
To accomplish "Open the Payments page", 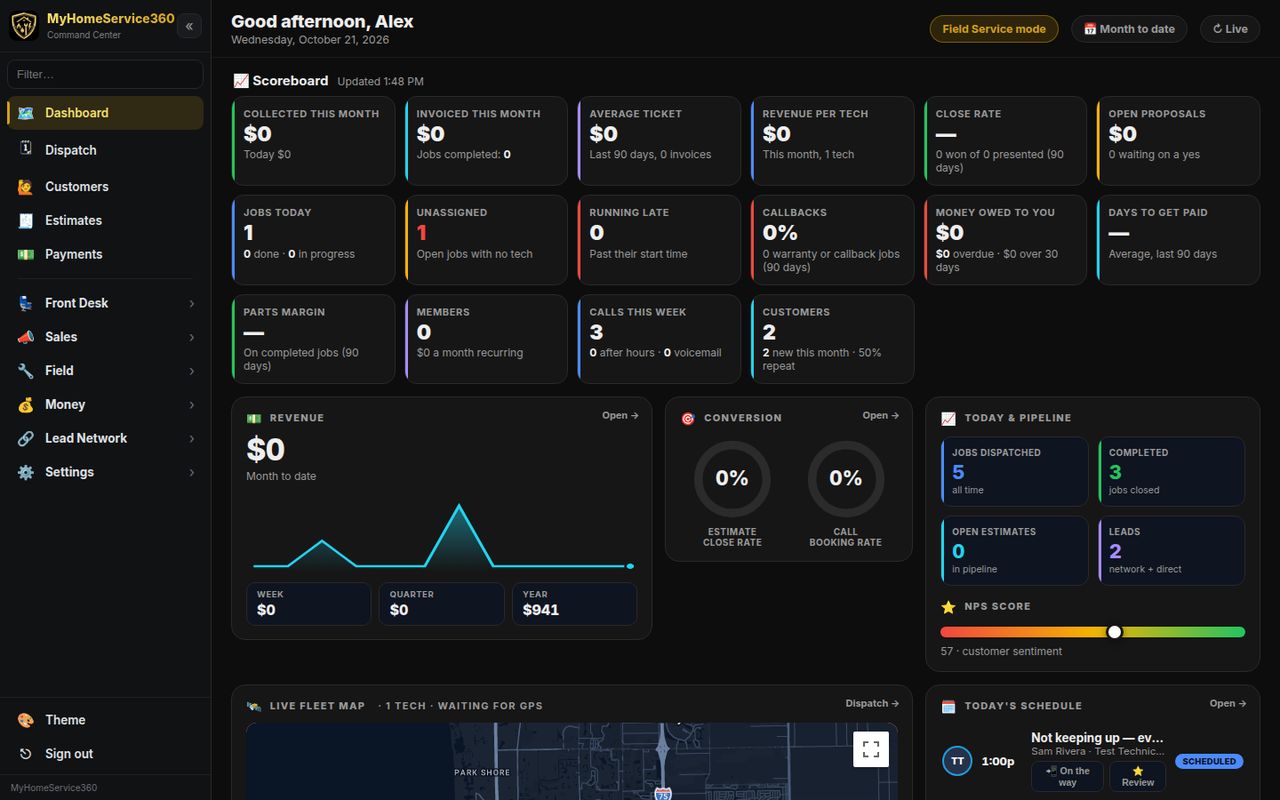I will pos(105,255).
